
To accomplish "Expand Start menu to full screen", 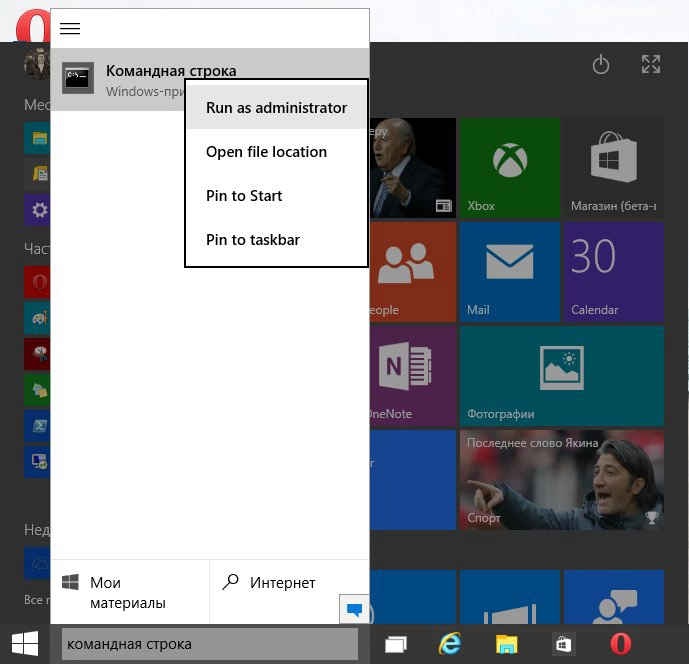I will [x=651, y=66].
